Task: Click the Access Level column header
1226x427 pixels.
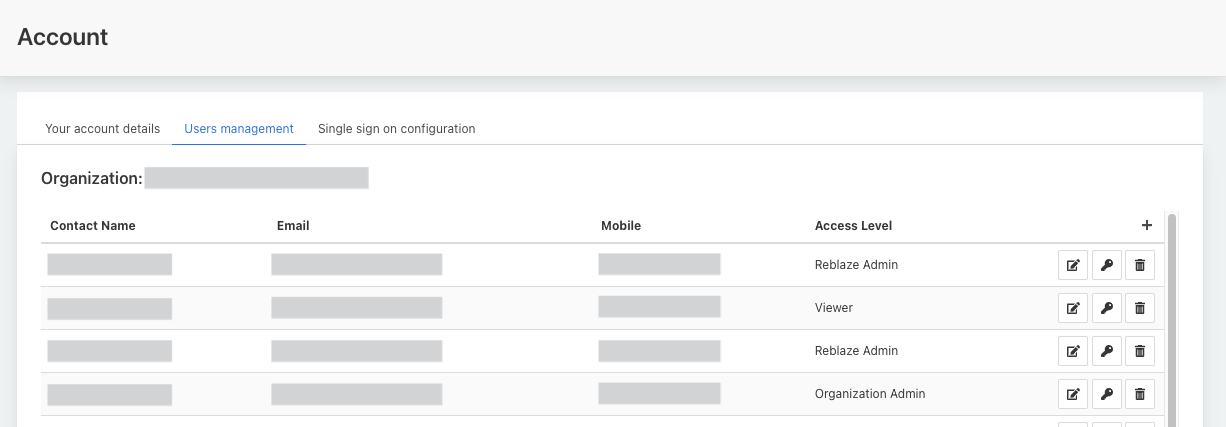Action: click(853, 226)
